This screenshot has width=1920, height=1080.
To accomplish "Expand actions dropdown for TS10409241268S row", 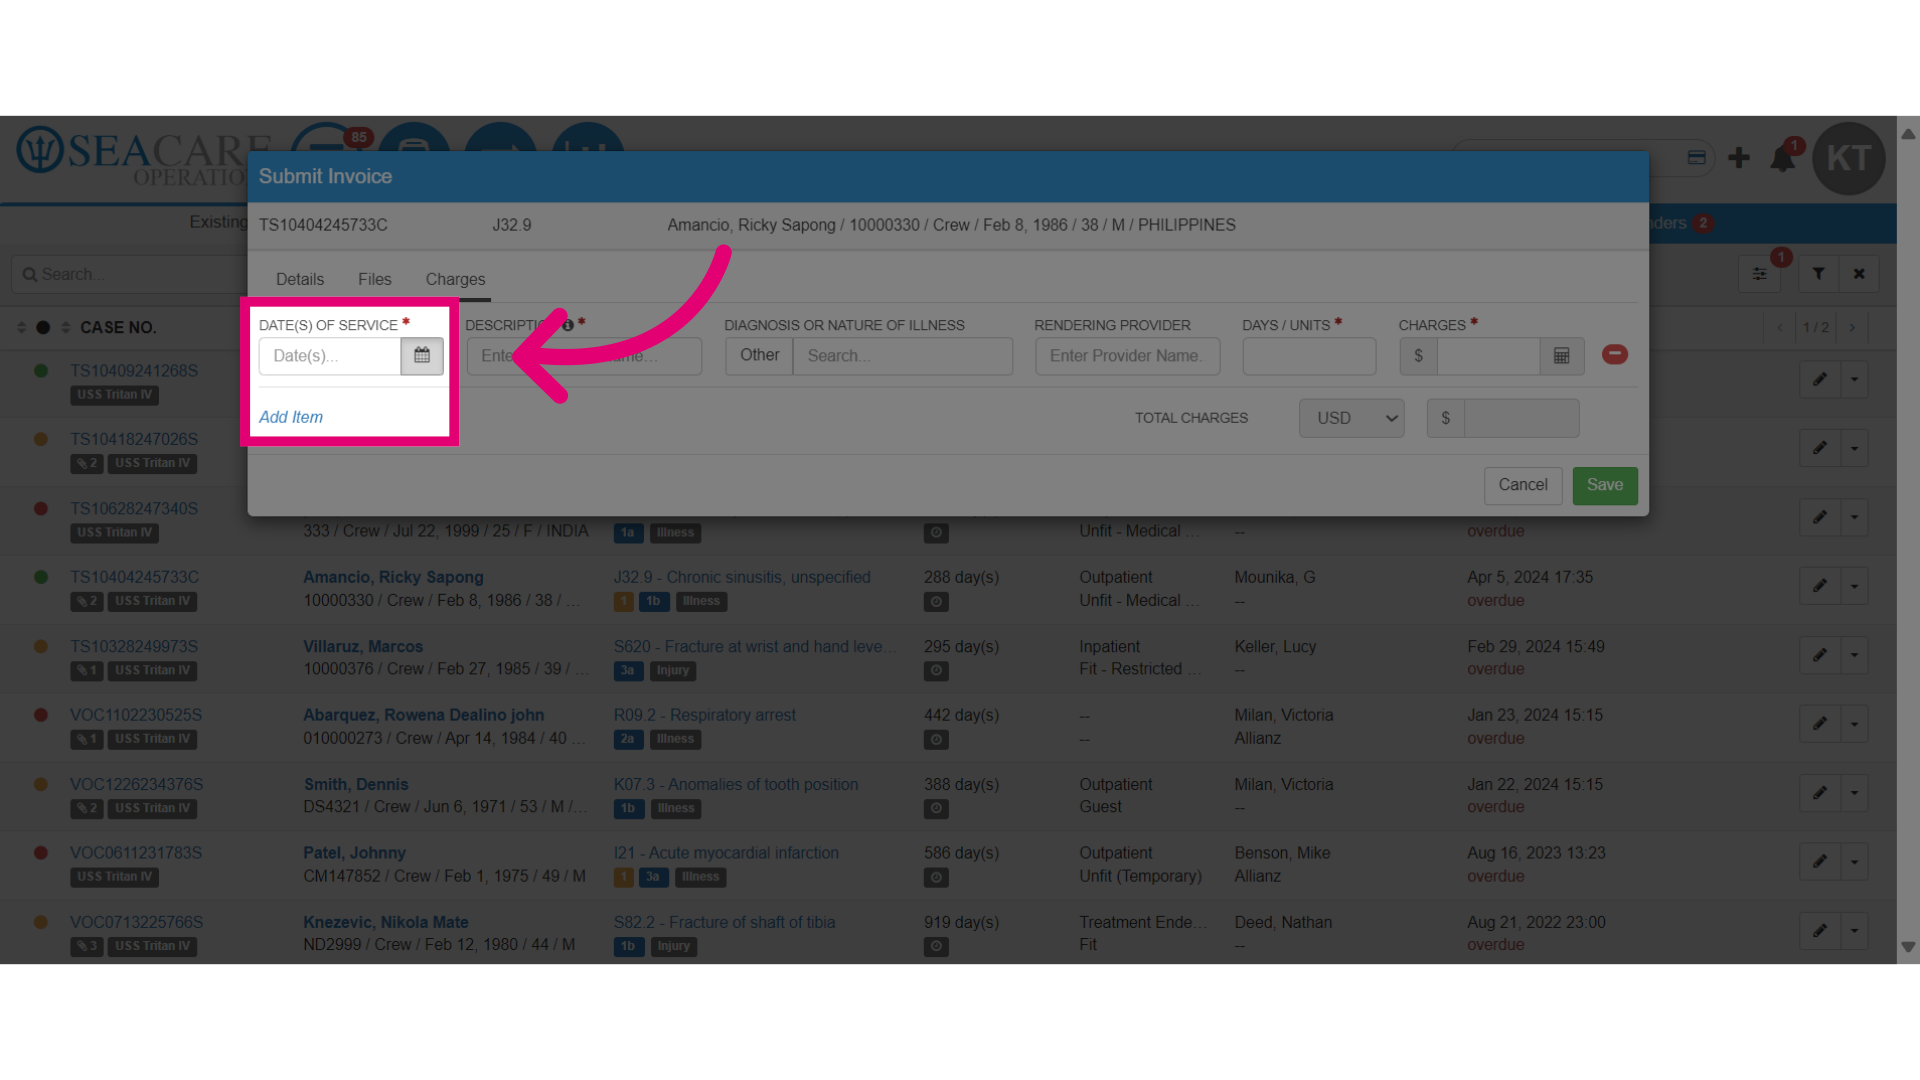I will [1855, 379].
